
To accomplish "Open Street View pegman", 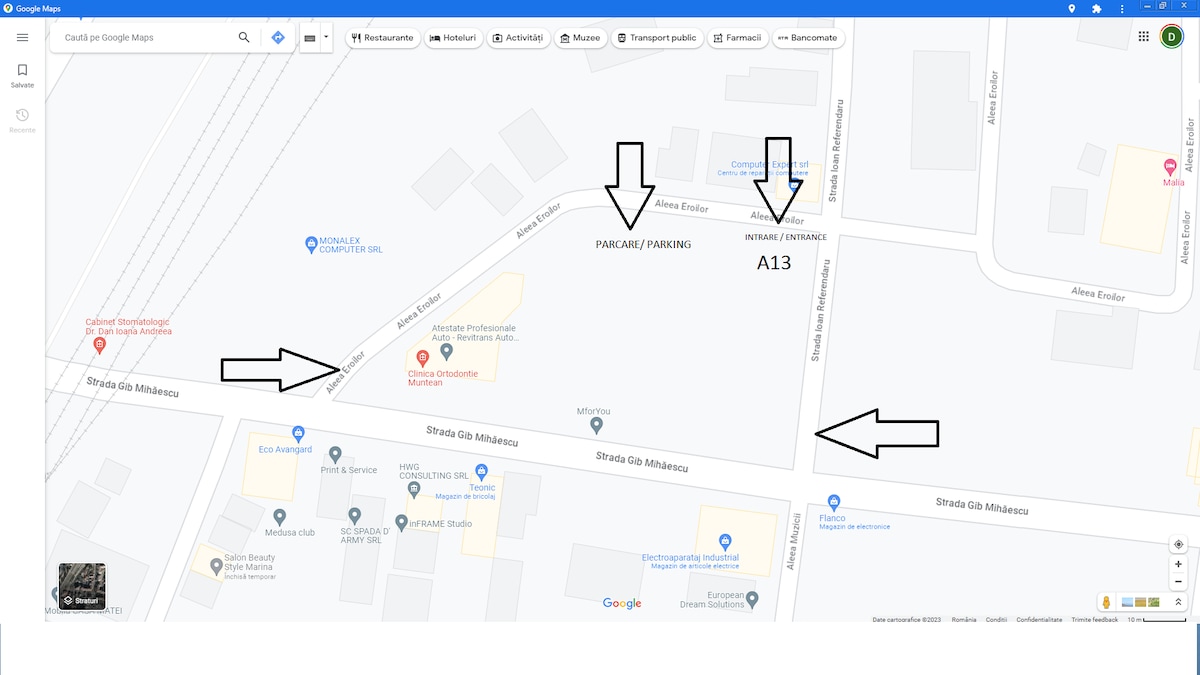I will (x=1107, y=602).
